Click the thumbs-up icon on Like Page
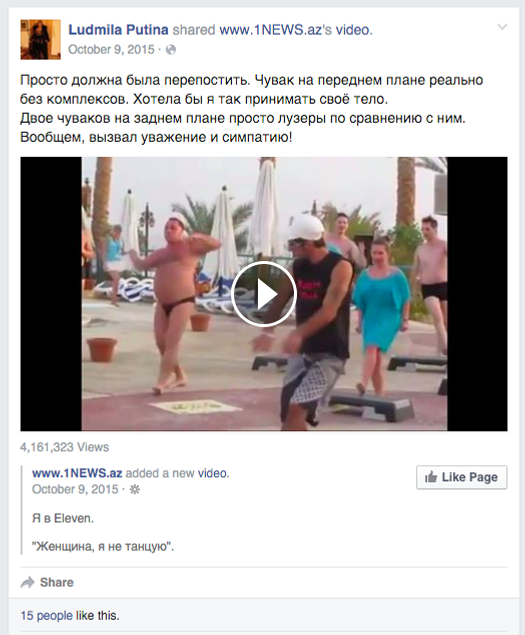Viewport: 525px width, 635px height. (431, 477)
